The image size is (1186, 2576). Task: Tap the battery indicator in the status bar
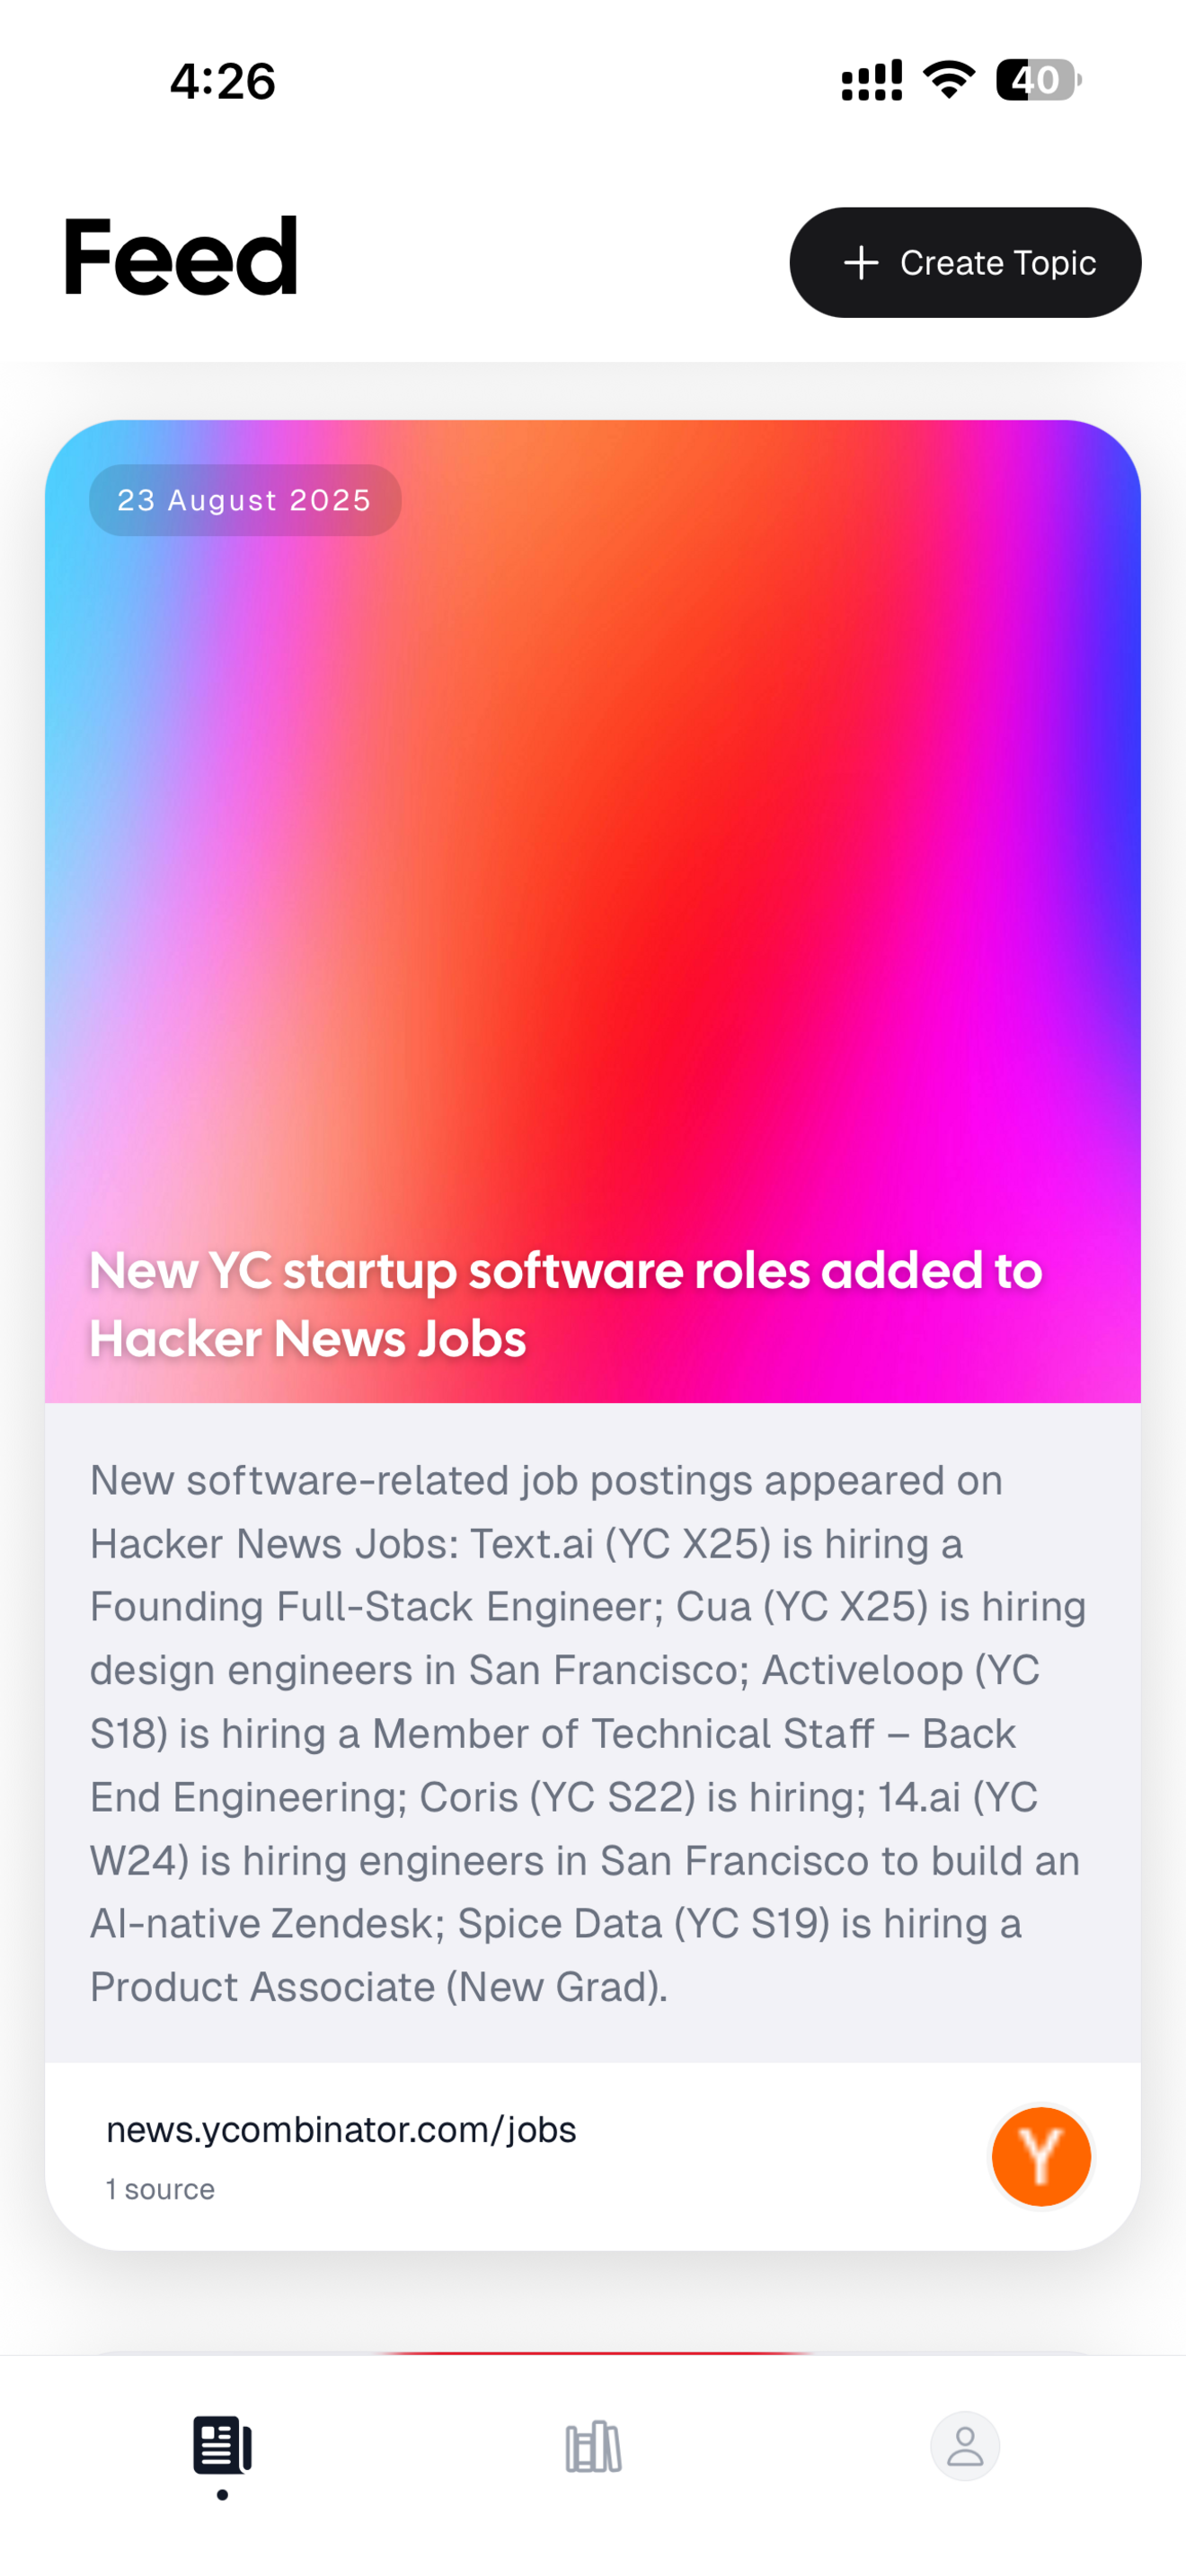tap(1037, 82)
